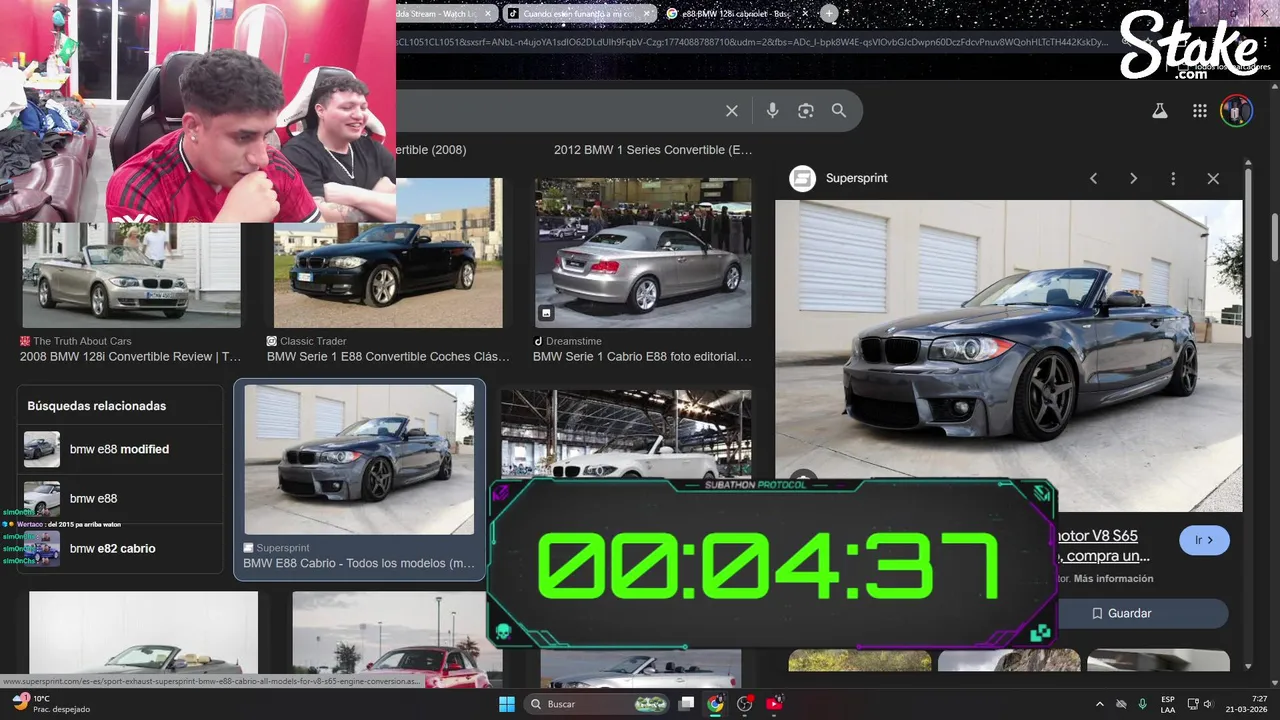Click the 'Búsquedas relacionadas' heading
This screenshot has height=720, width=1280.
[97, 406]
